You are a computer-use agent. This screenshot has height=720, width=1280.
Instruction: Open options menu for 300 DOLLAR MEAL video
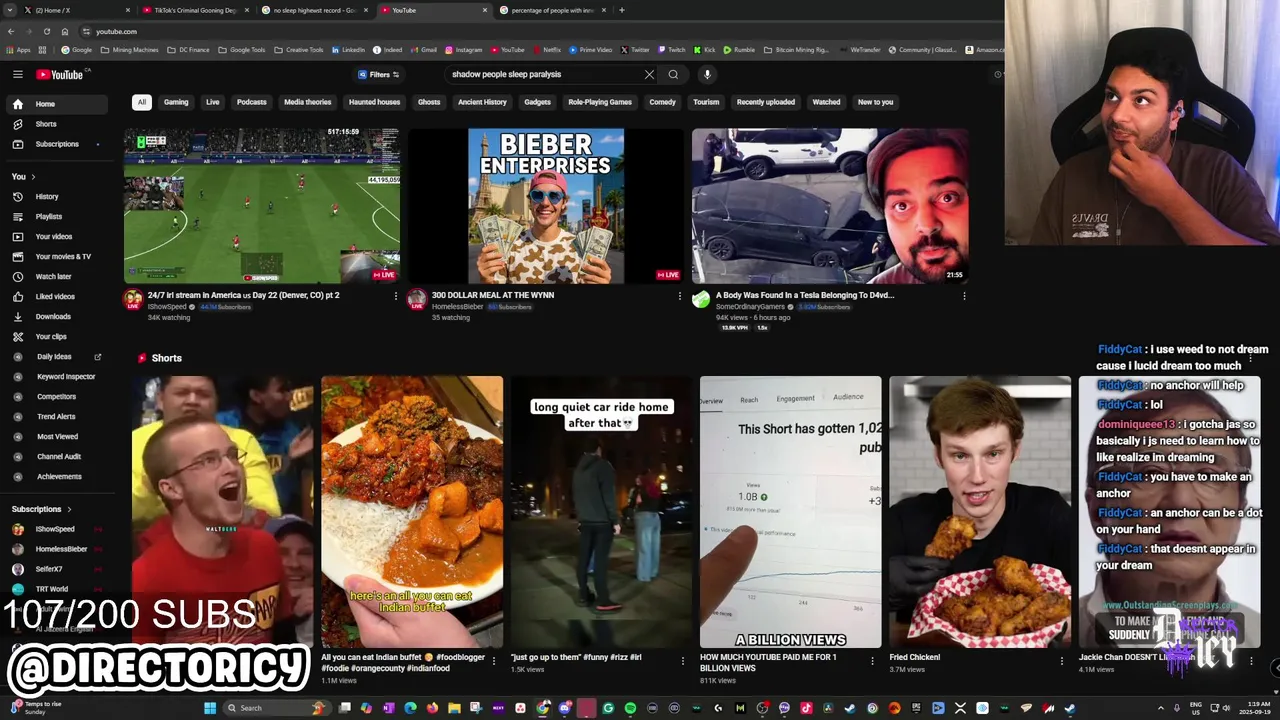[680, 296]
